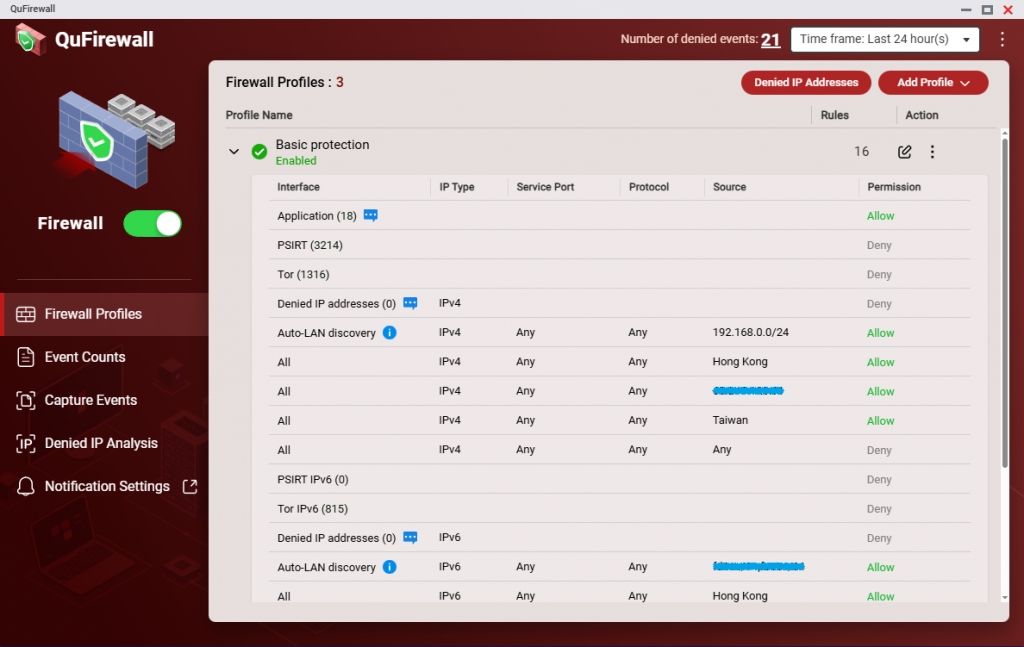Click the Tor IPv6 (815) row
The image size is (1024, 647).
[x=619, y=509]
